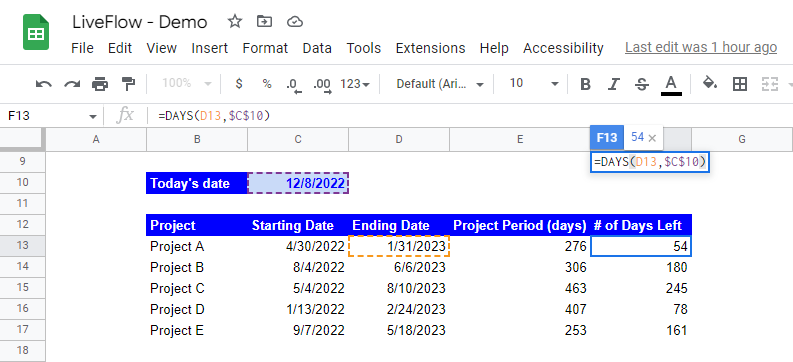Open the Default (Arial) font dropdown

pyautogui.click(x=439, y=84)
